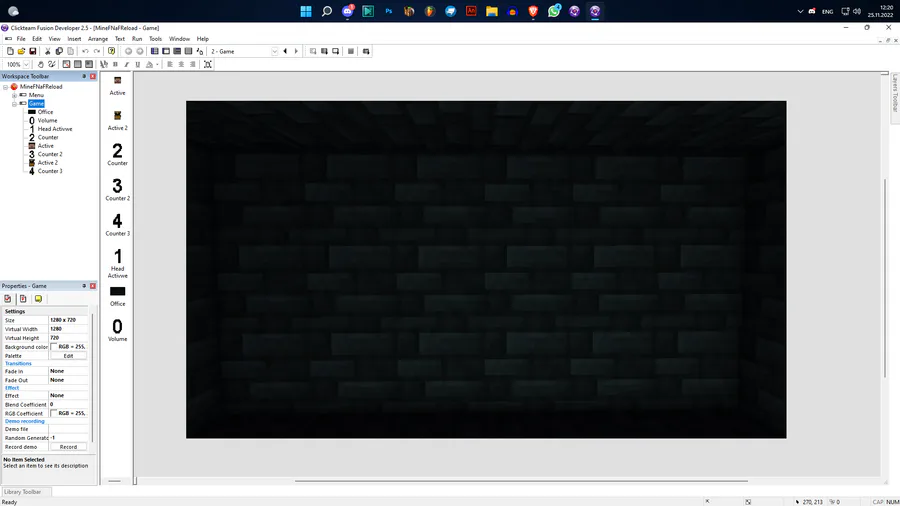Screen dimensions: 900x506
Task: Click the Background color swatch
Action: click(54, 347)
